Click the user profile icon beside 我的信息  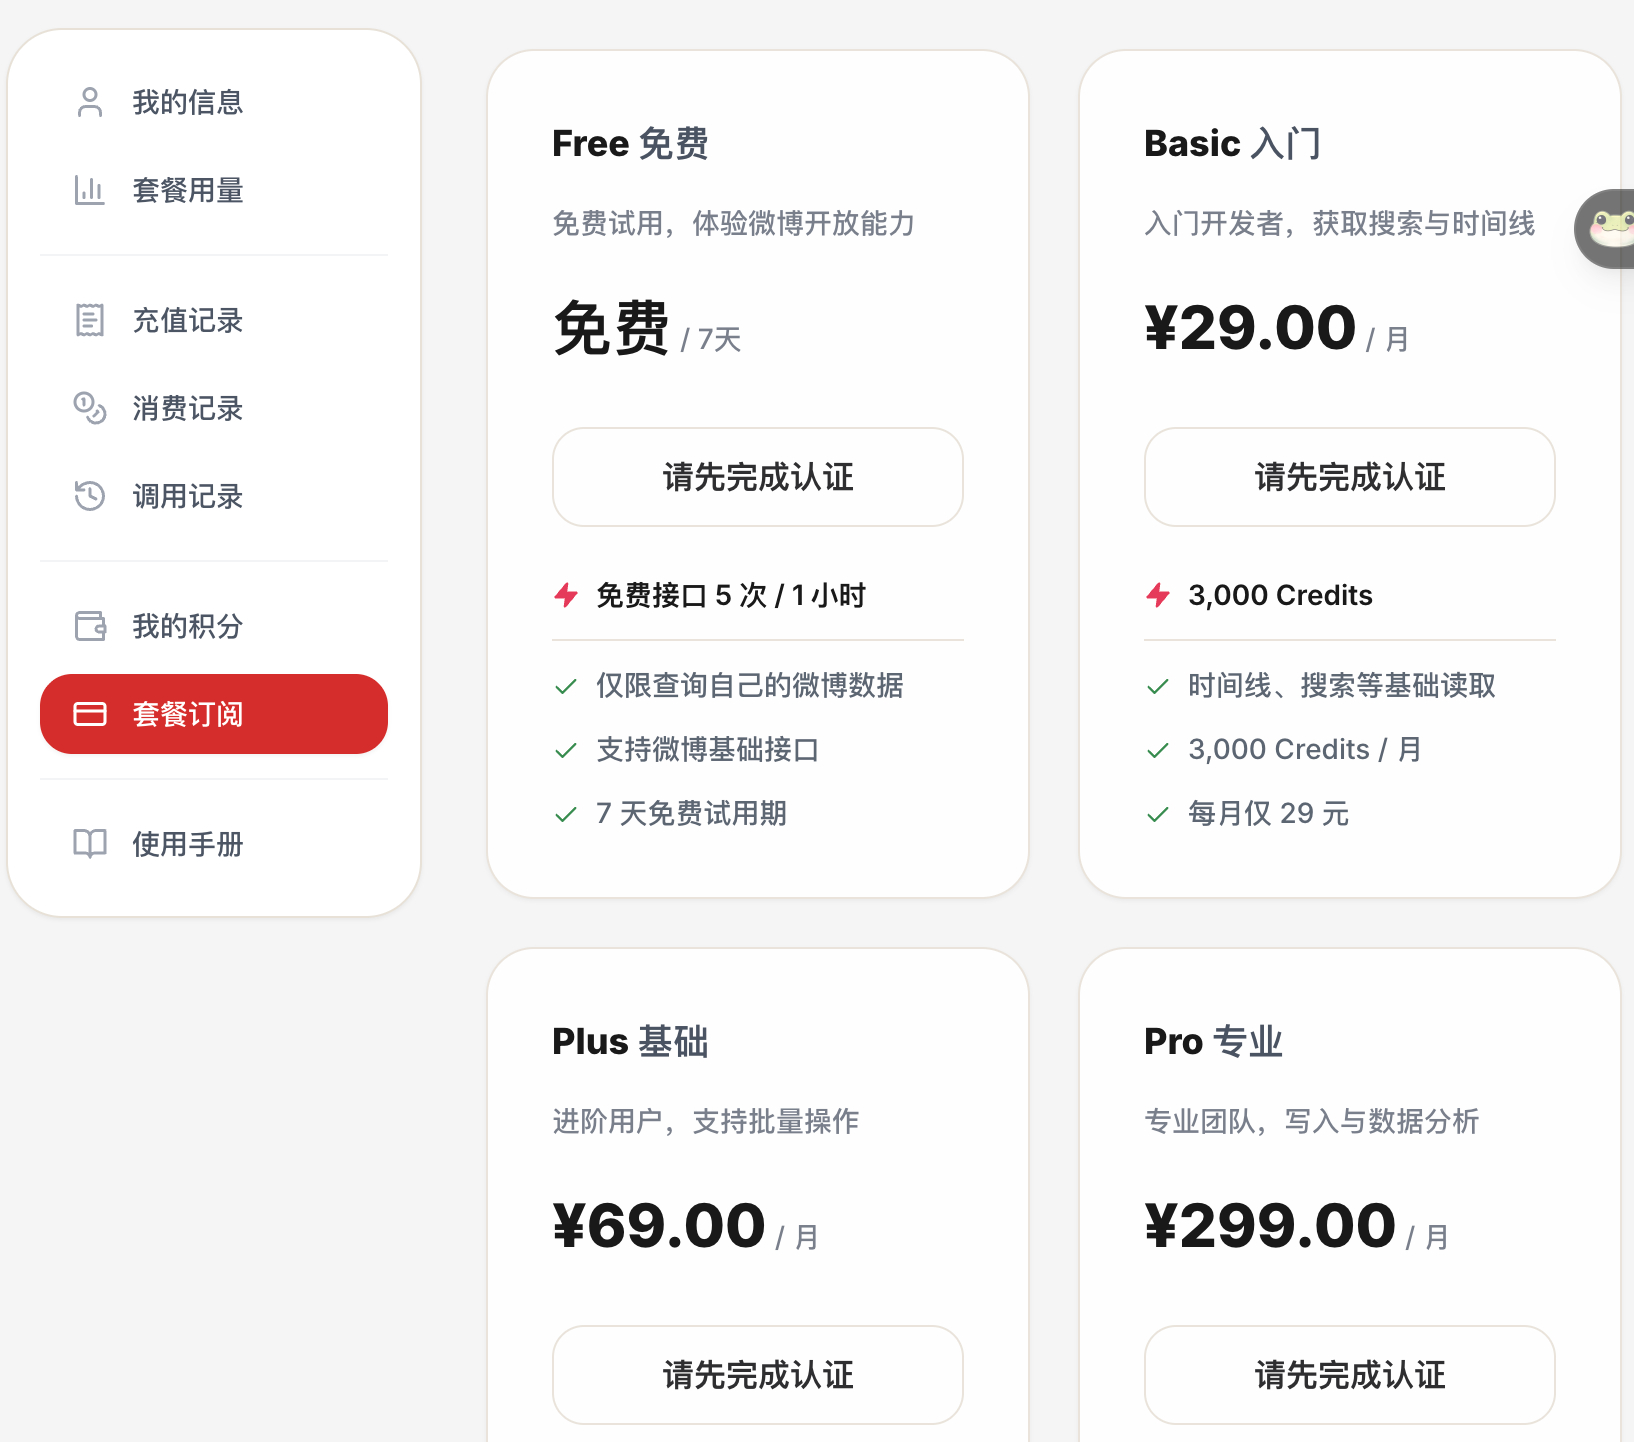(90, 102)
